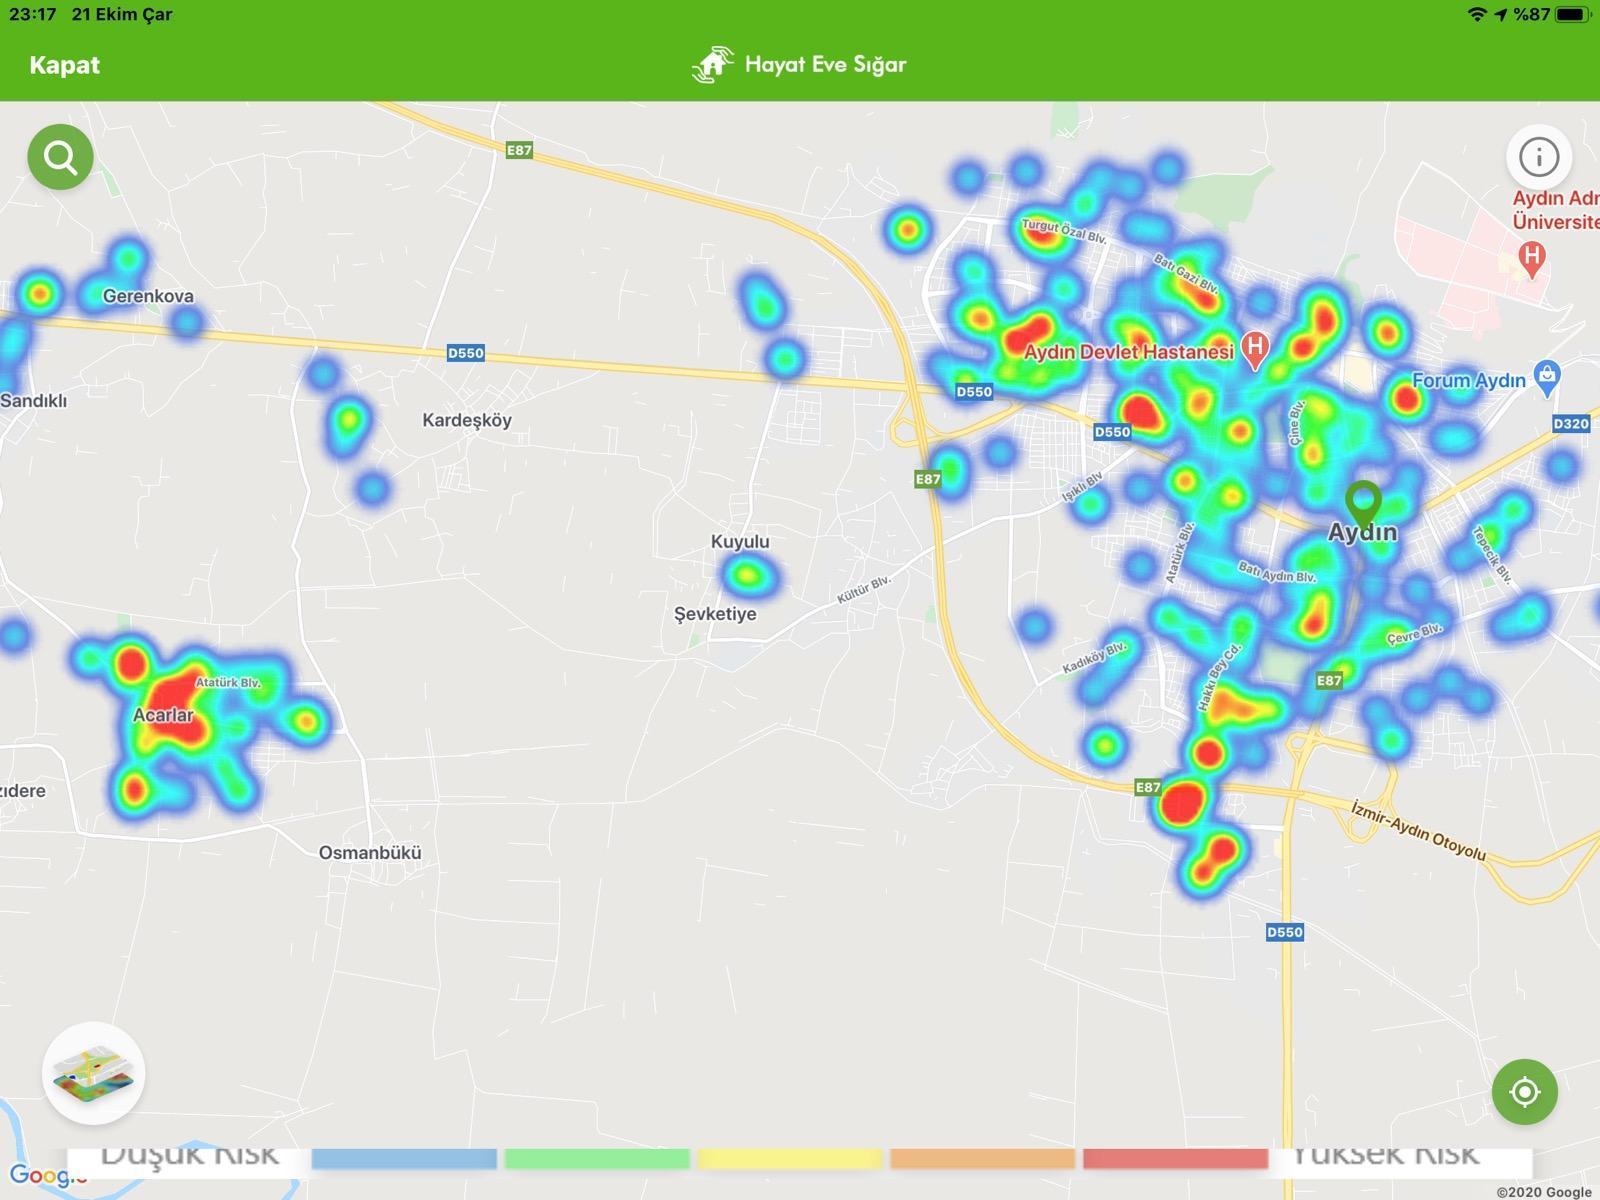Tap the green Aydın location pin
The height and width of the screenshot is (1200, 1600).
tap(1363, 500)
